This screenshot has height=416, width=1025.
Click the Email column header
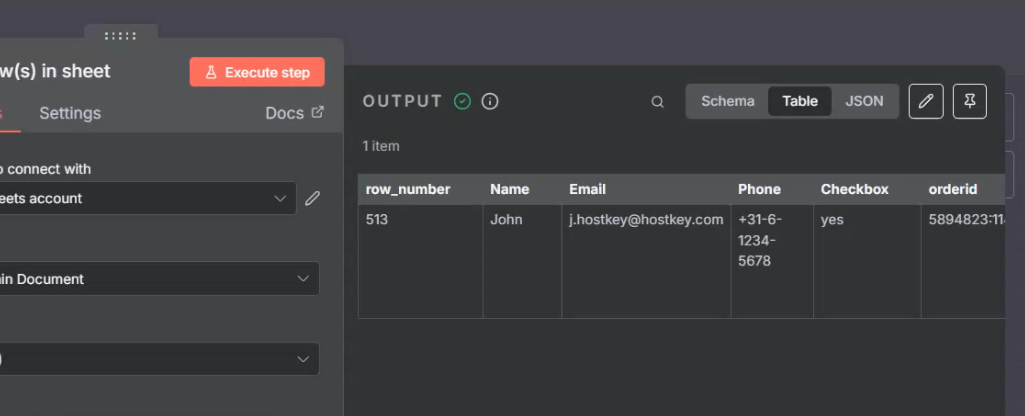click(587, 189)
